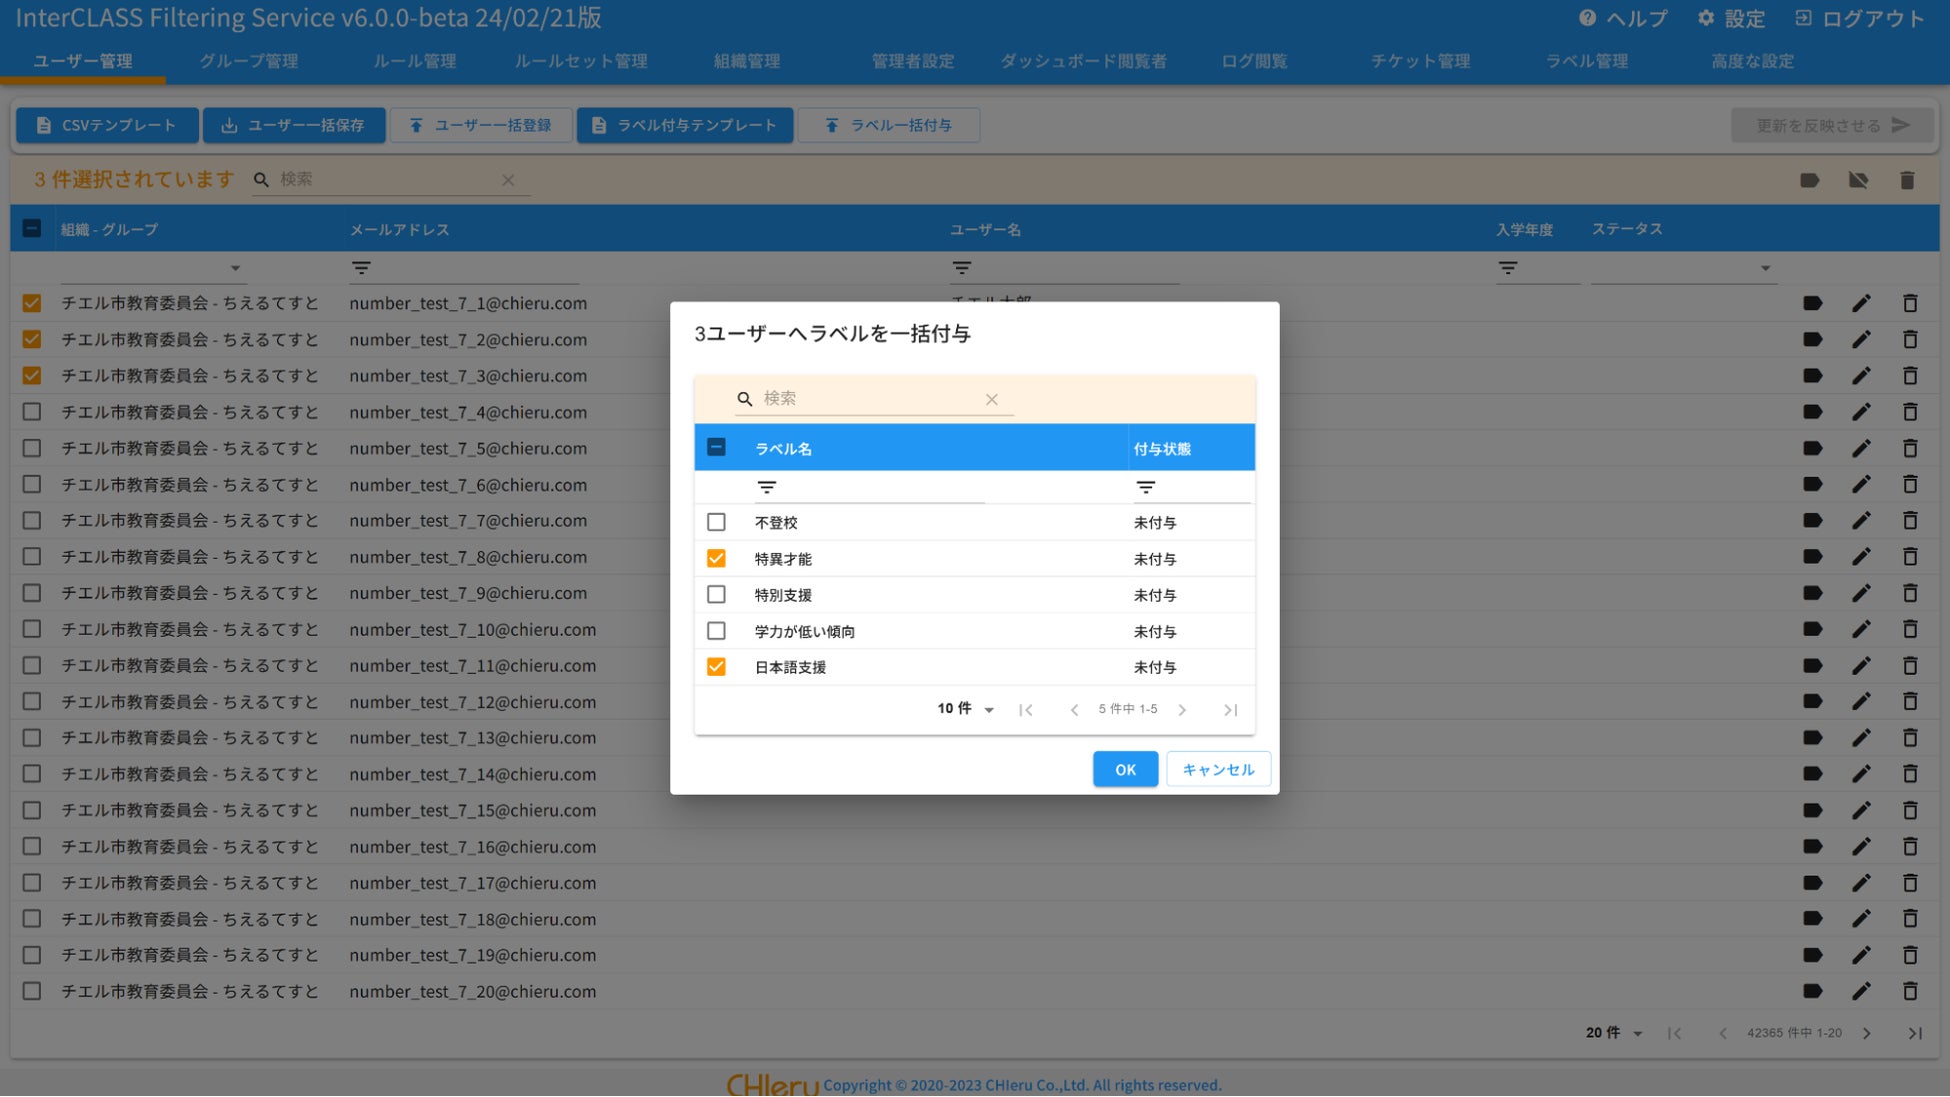Image resolution: width=1950 pixels, height=1097 pixels.
Task: Go to next page in label dialog
Action: click(1182, 709)
